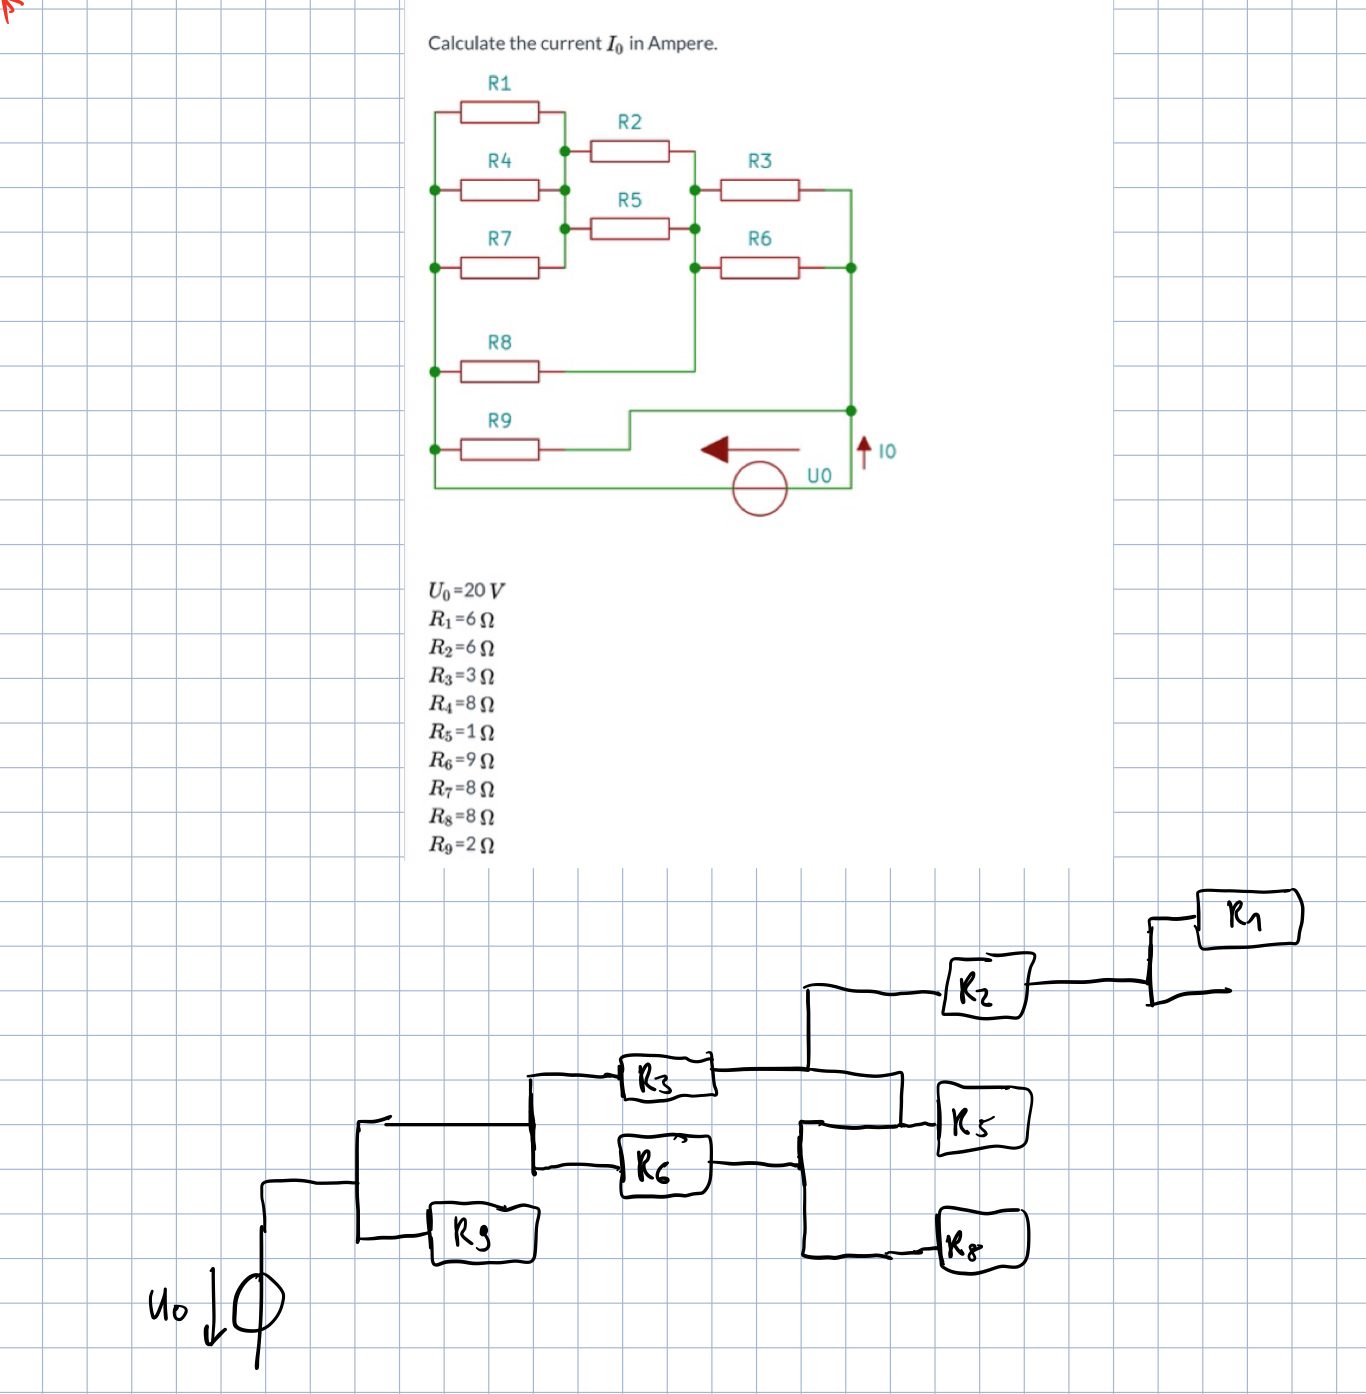Click the handwritten U0 label in the sketch
Screen dimensions: 1366x1394
167,1306
